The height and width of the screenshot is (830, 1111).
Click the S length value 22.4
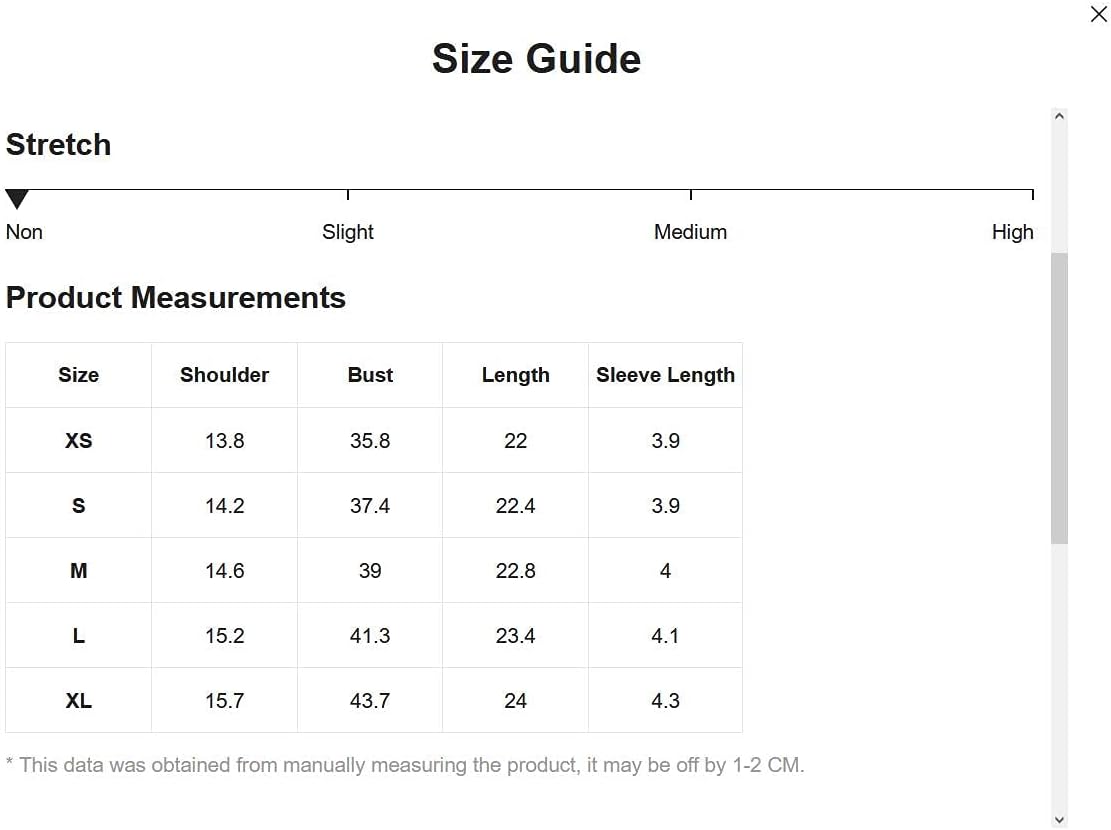(x=515, y=505)
